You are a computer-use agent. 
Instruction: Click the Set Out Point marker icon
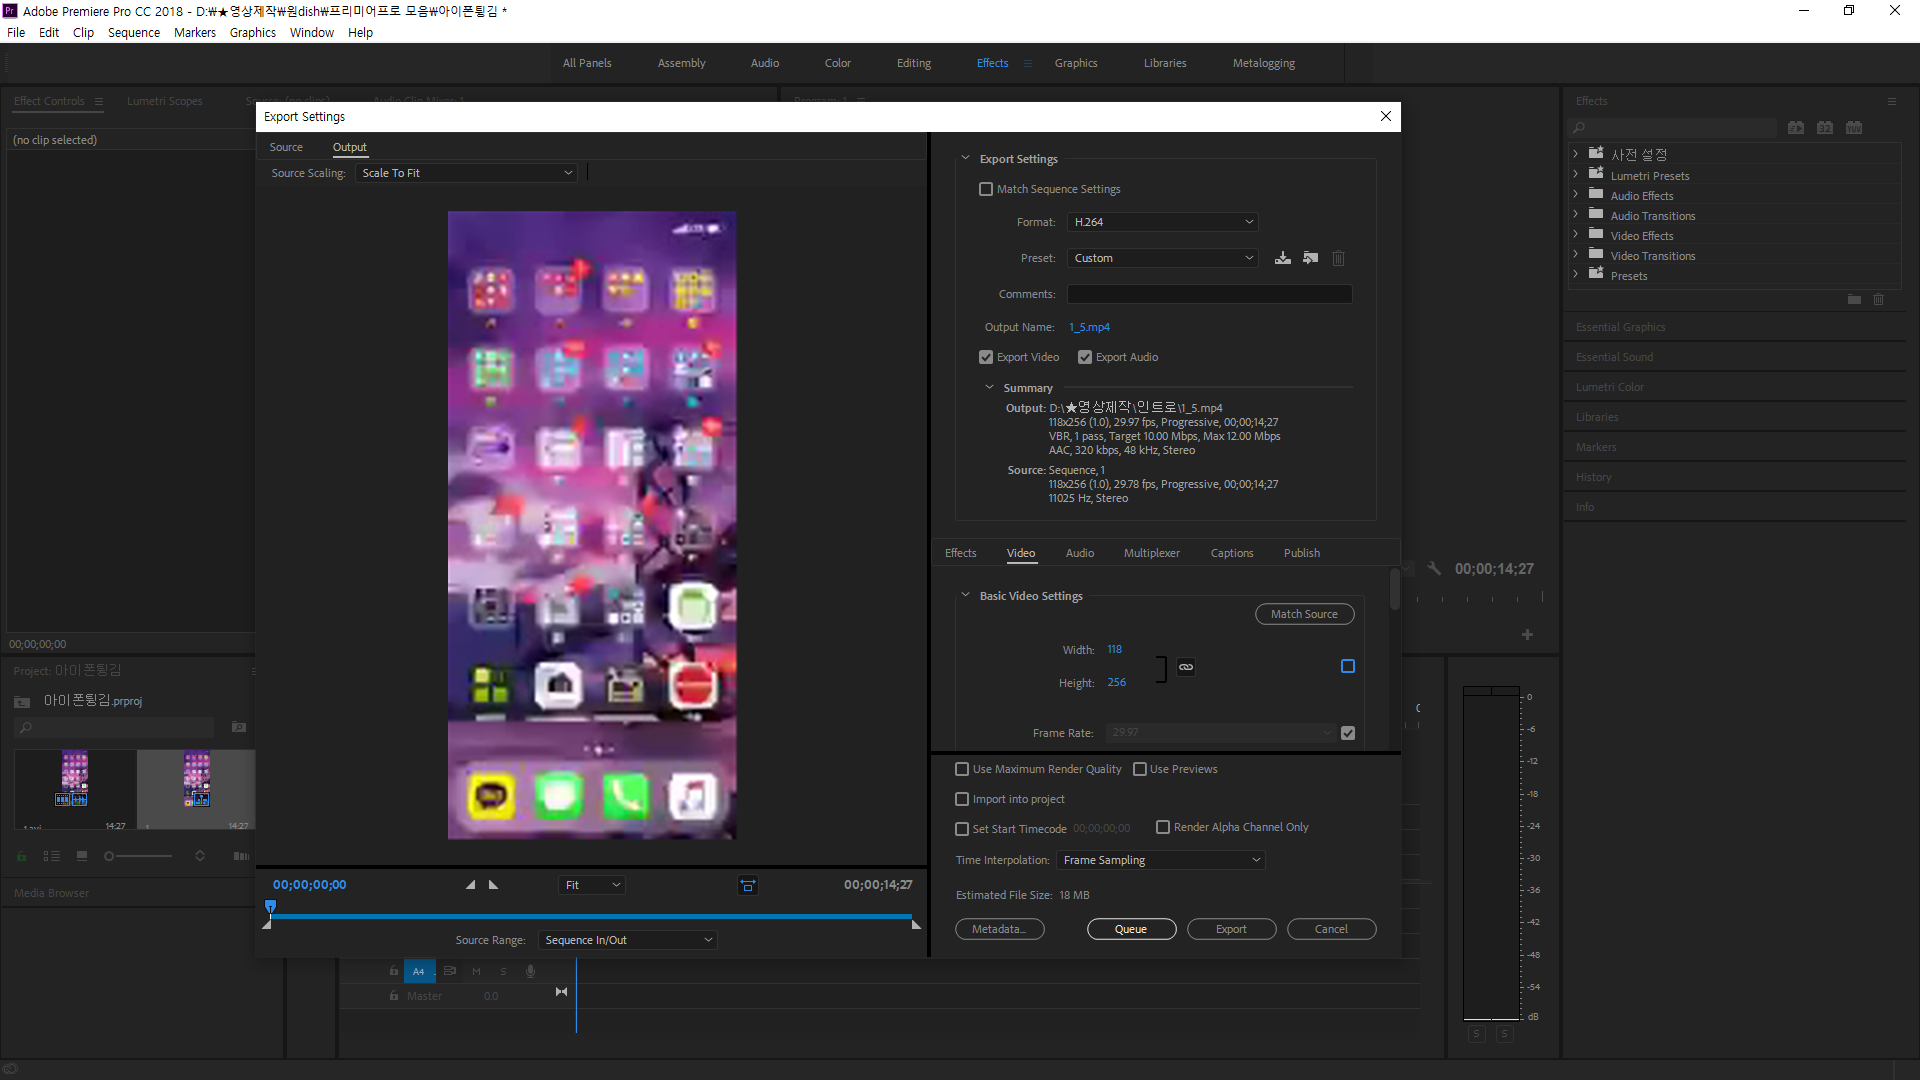pyautogui.click(x=493, y=885)
